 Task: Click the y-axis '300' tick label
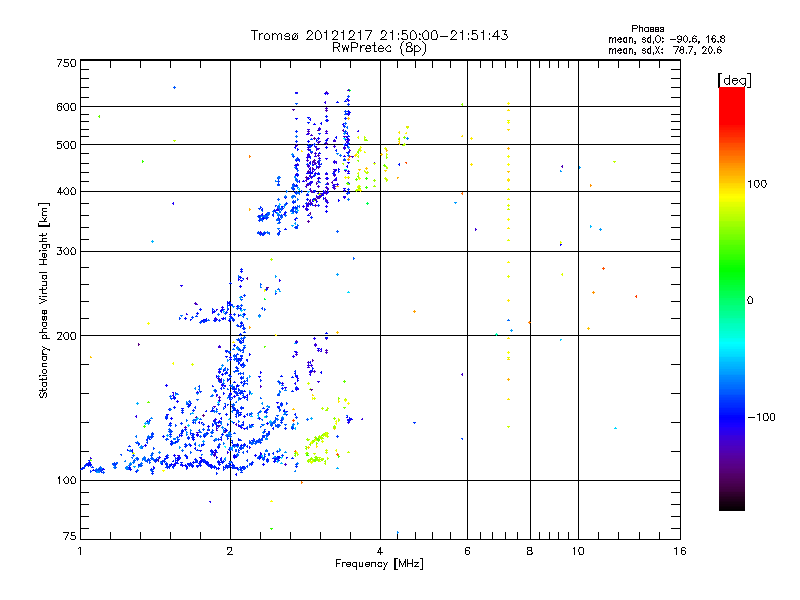point(66,252)
